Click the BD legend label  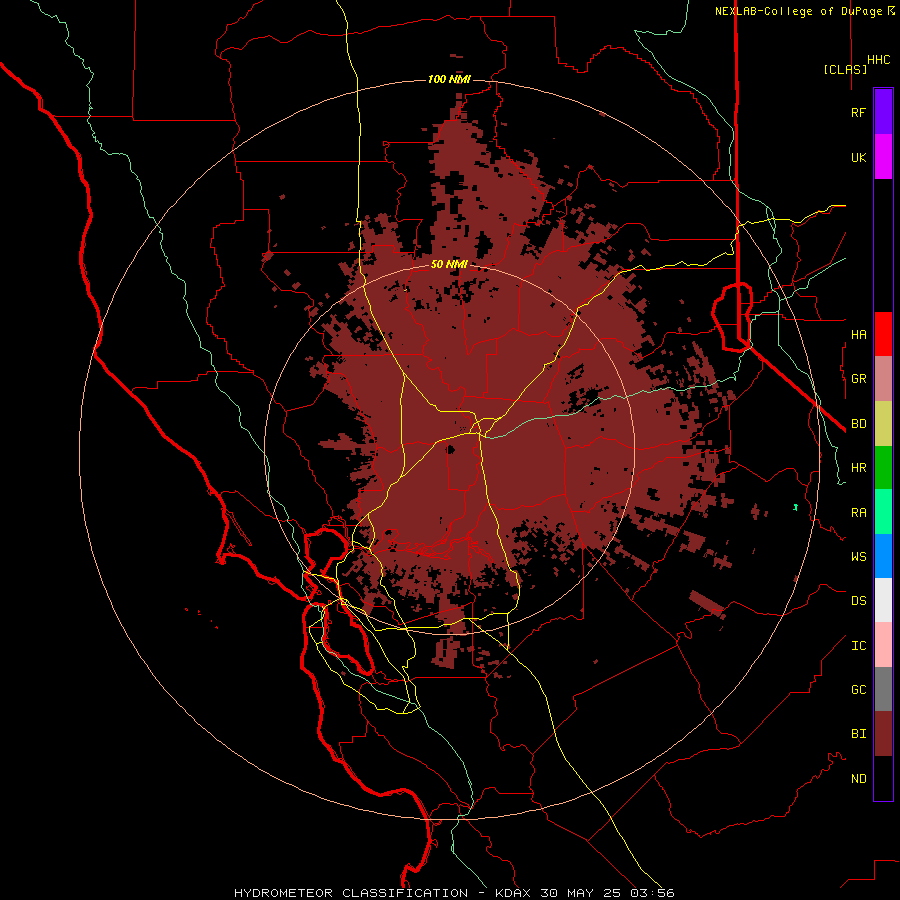(858, 424)
